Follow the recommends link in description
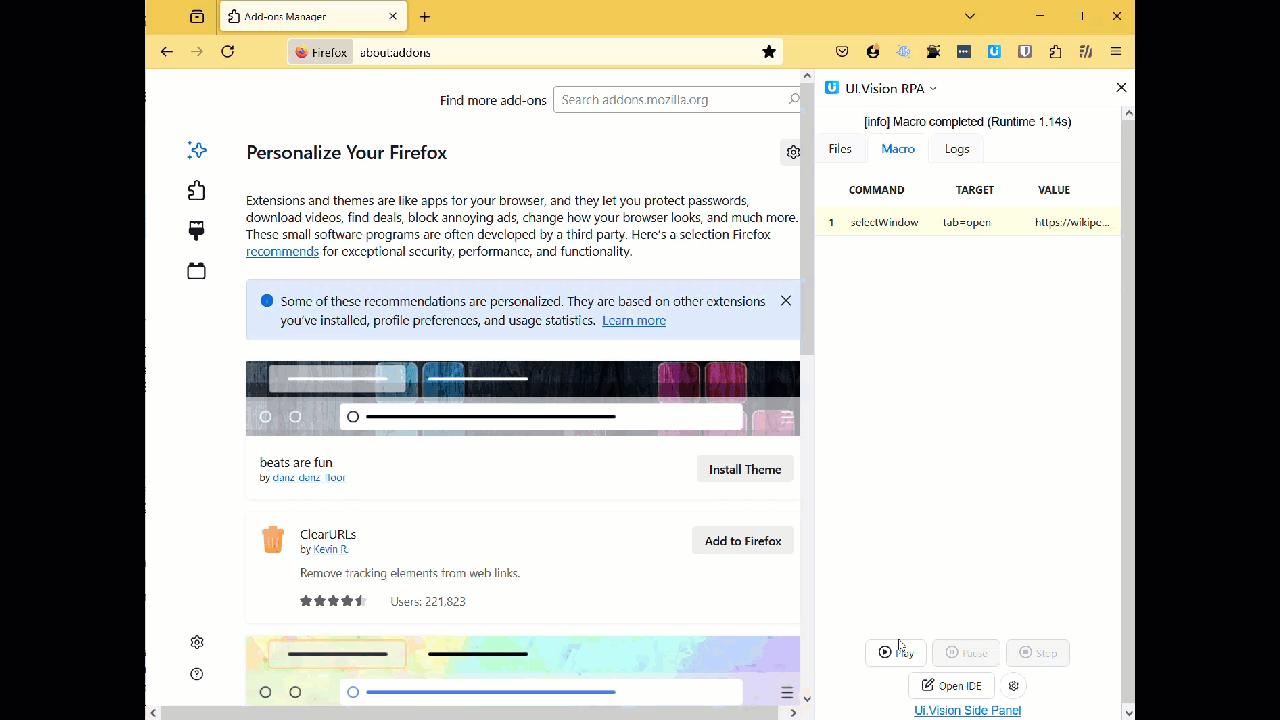 tap(282, 251)
